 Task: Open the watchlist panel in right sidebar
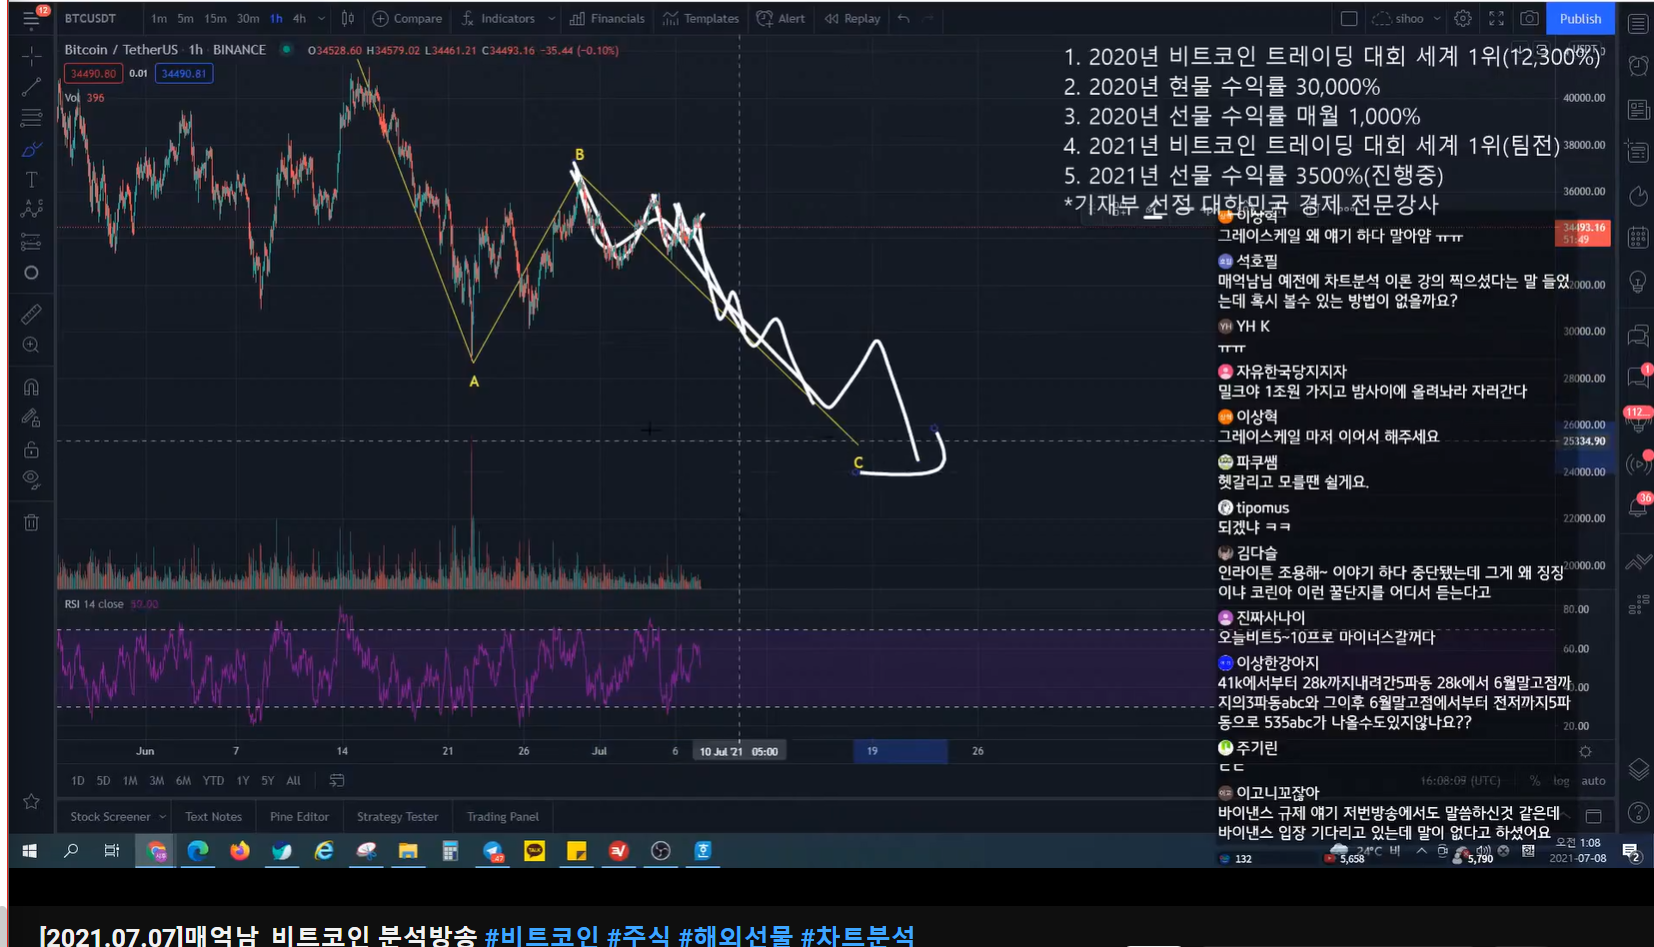[1638, 24]
